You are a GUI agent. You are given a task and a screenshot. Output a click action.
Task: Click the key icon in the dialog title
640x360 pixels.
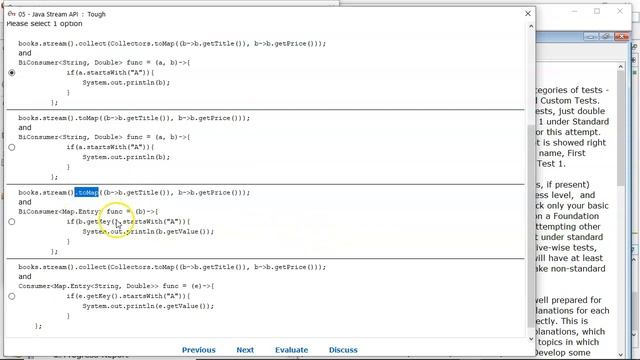11,13
